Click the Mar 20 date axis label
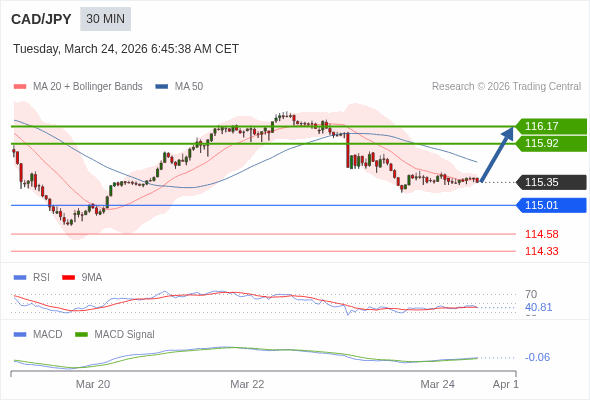 [x=93, y=384]
